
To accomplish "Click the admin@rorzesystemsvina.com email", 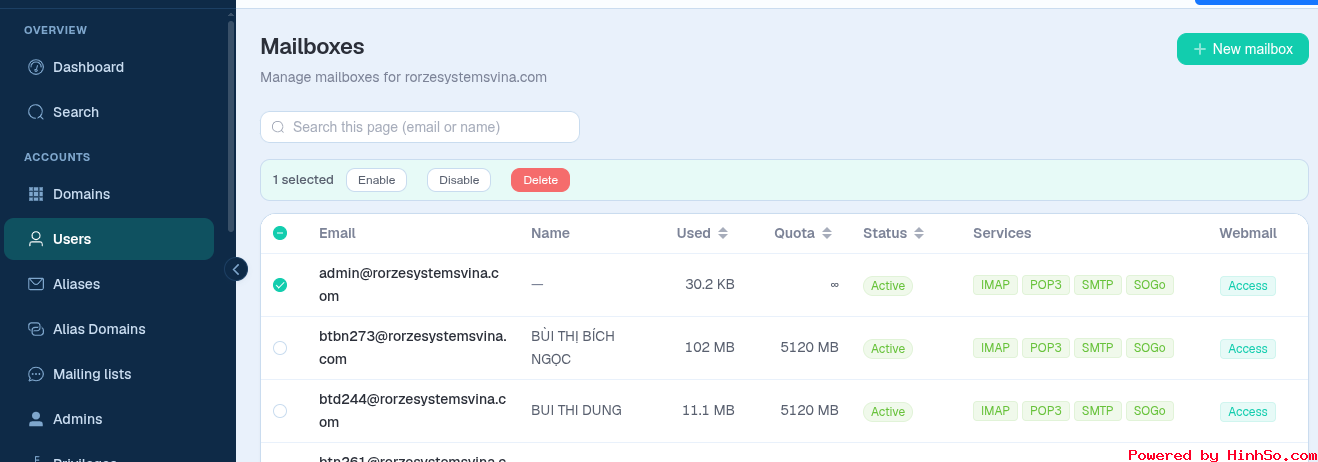I will (409, 285).
